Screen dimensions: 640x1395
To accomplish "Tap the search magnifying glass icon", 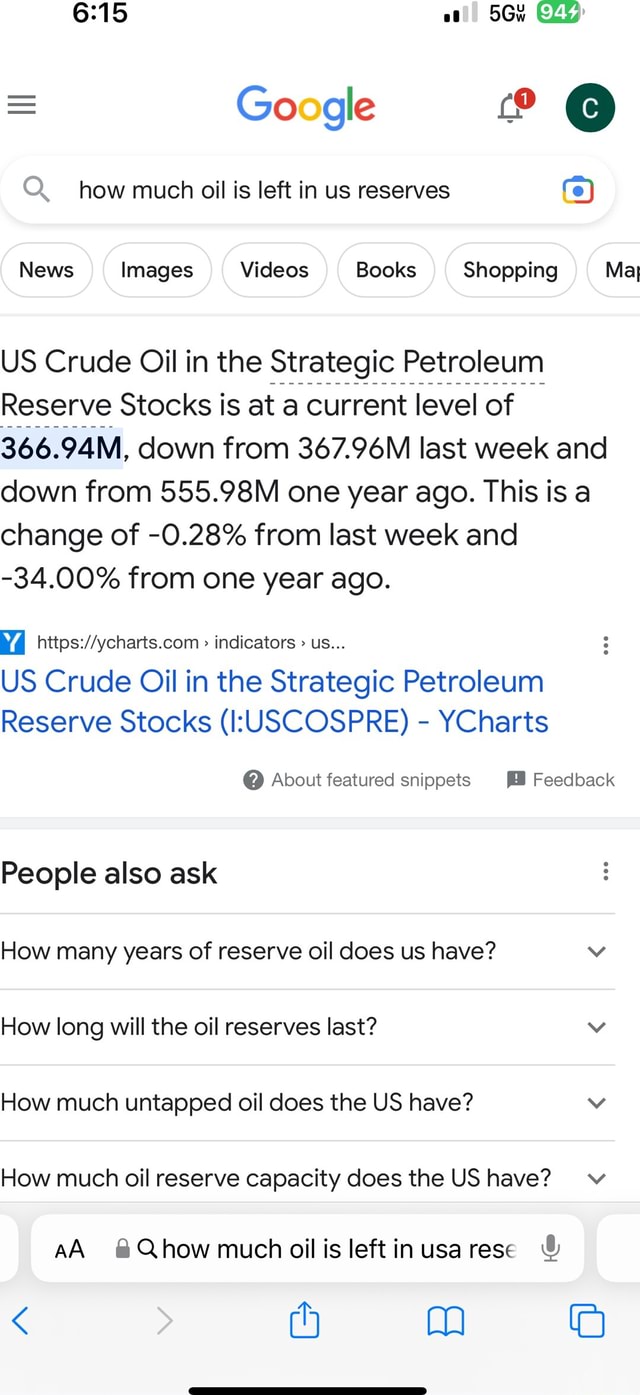I will tap(36, 189).
